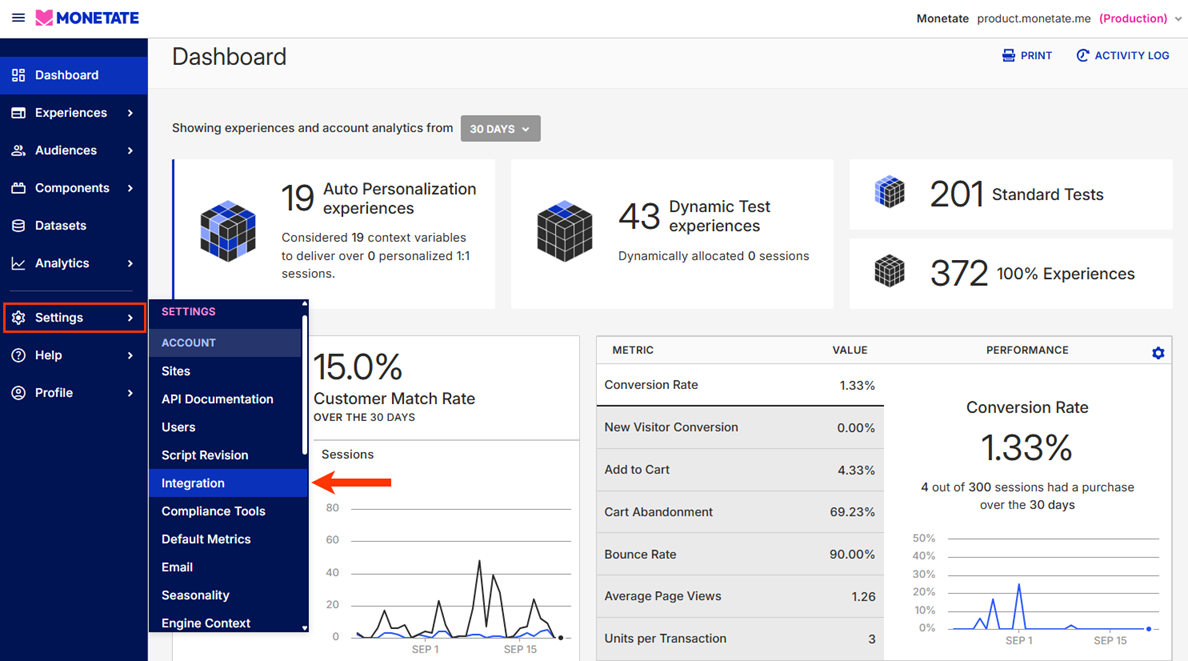Select the Units per Transaction row
This screenshot has height=661, width=1188.
tap(740, 638)
